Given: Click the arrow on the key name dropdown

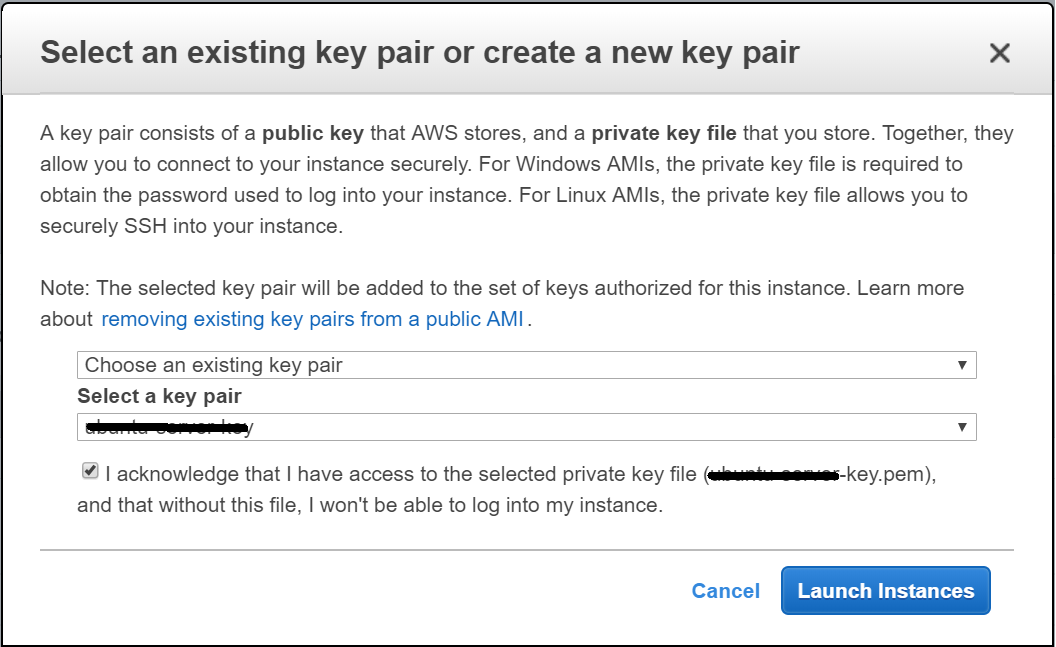Looking at the screenshot, I should click(961, 427).
